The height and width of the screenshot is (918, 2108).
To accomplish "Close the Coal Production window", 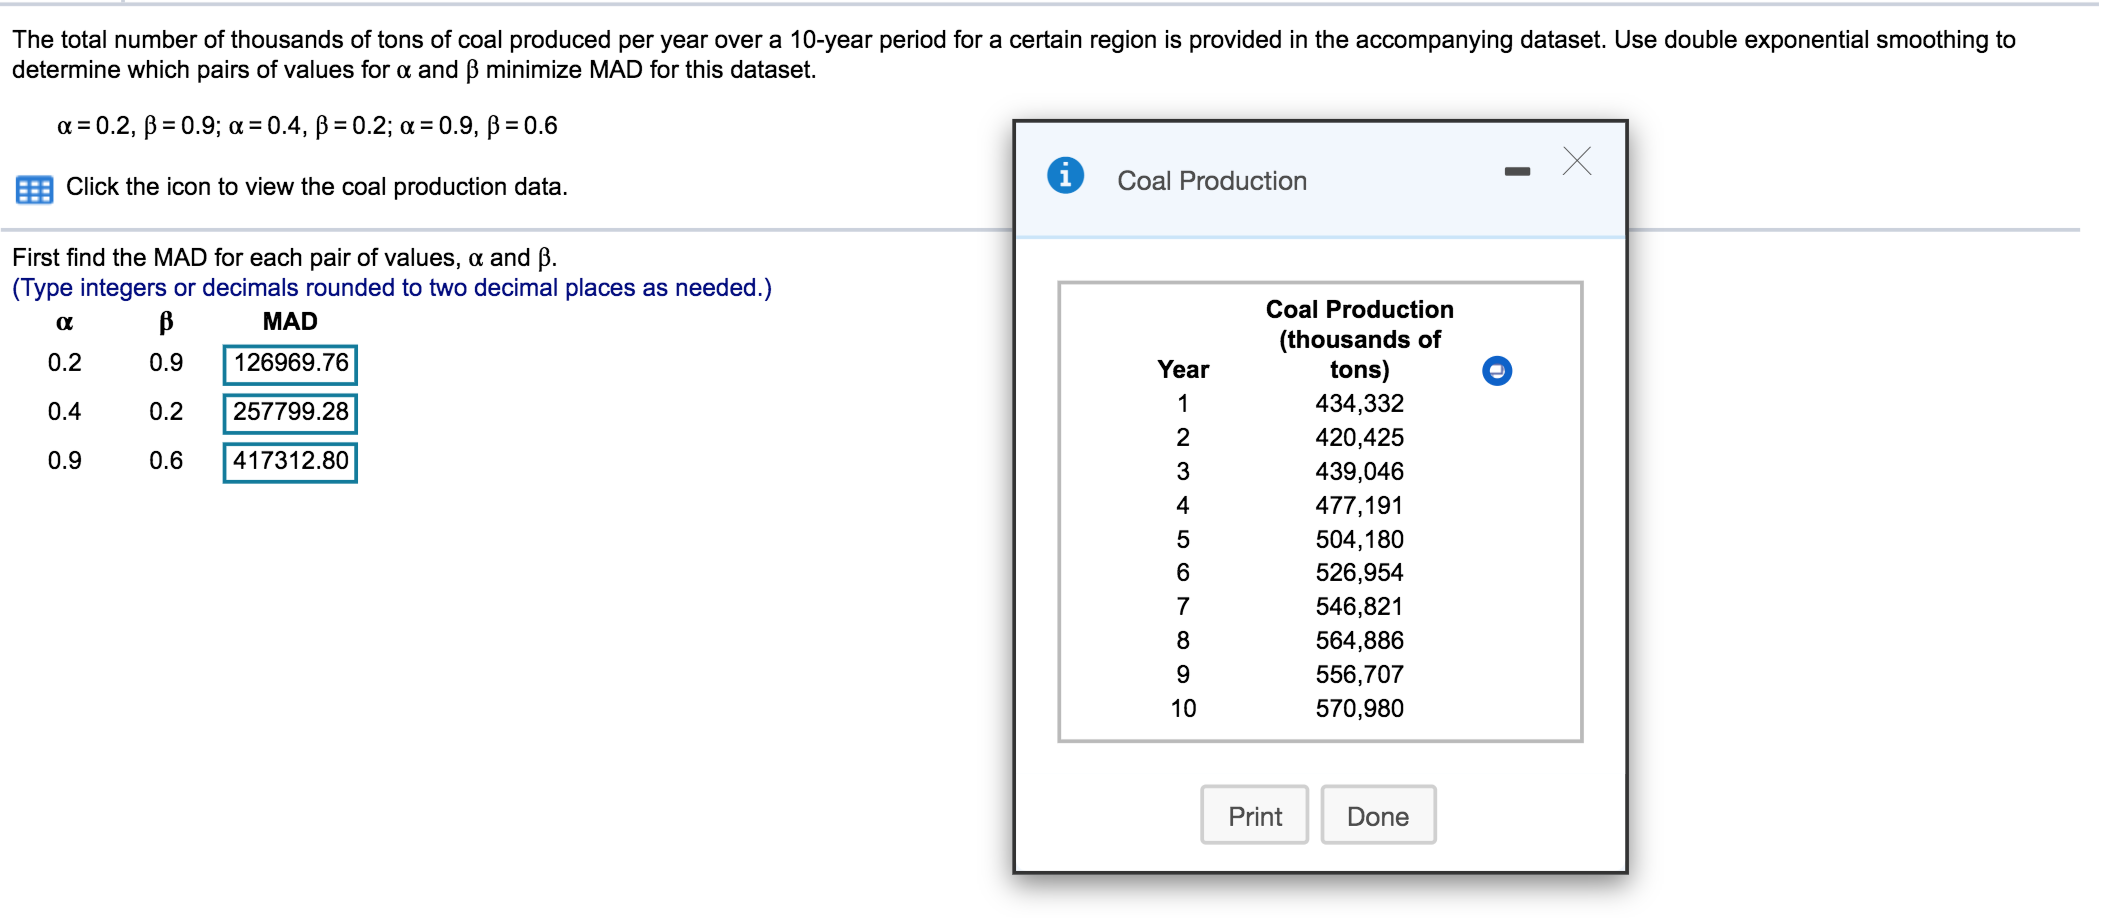I will click(1575, 161).
